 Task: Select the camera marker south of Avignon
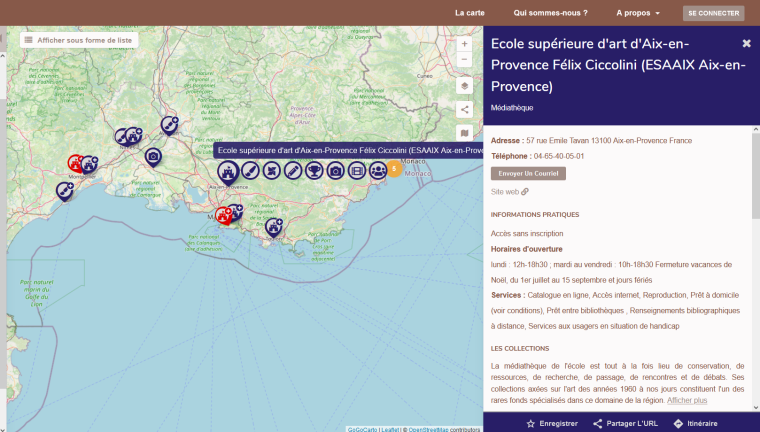click(153, 157)
